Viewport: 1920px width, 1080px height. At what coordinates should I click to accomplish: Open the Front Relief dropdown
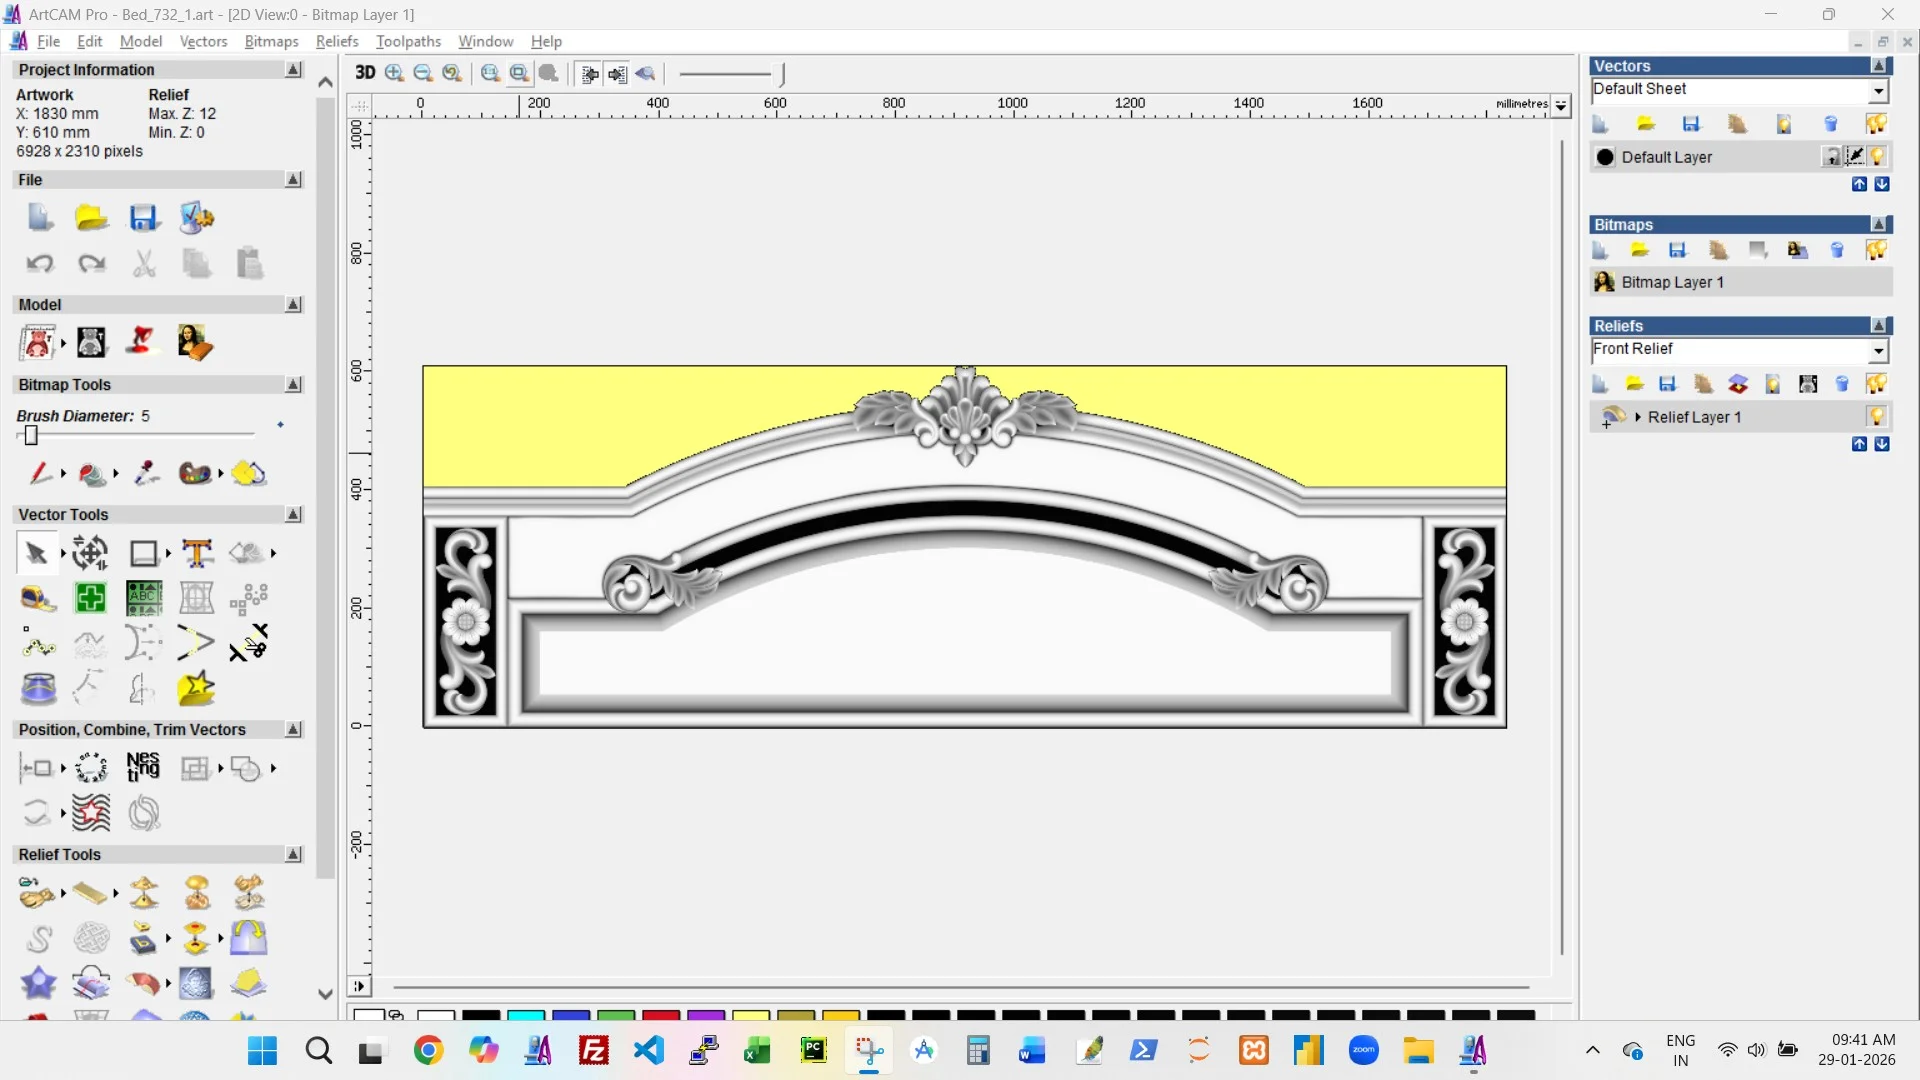coord(1878,351)
